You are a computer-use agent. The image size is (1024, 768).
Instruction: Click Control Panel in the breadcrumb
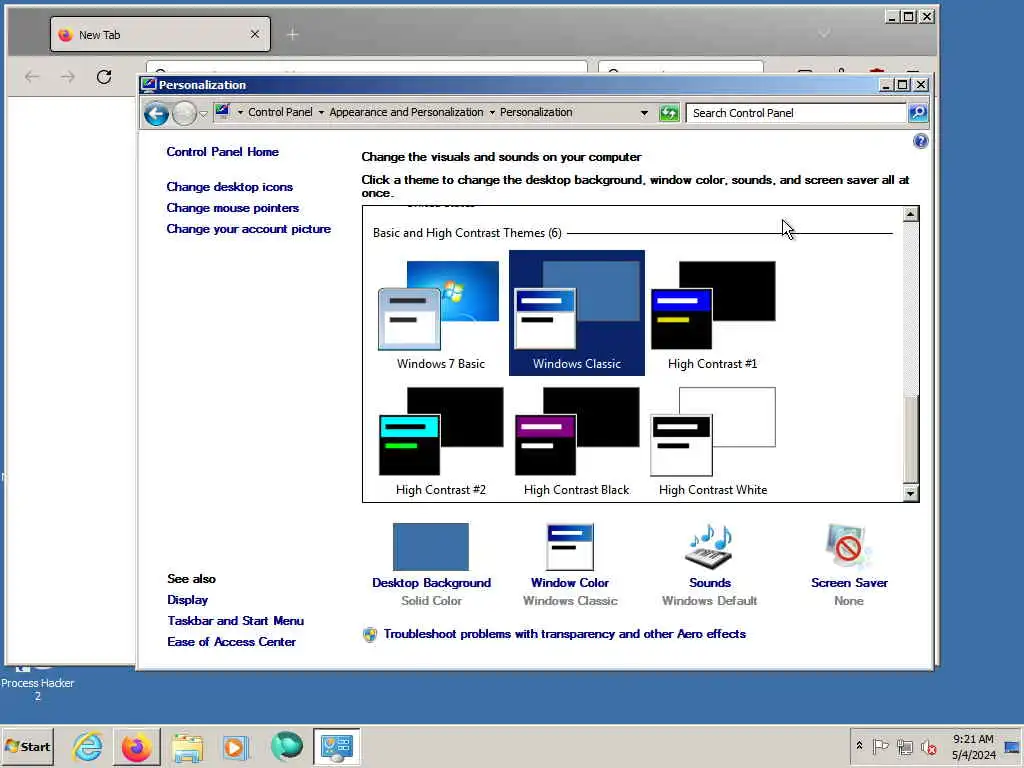pos(280,112)
